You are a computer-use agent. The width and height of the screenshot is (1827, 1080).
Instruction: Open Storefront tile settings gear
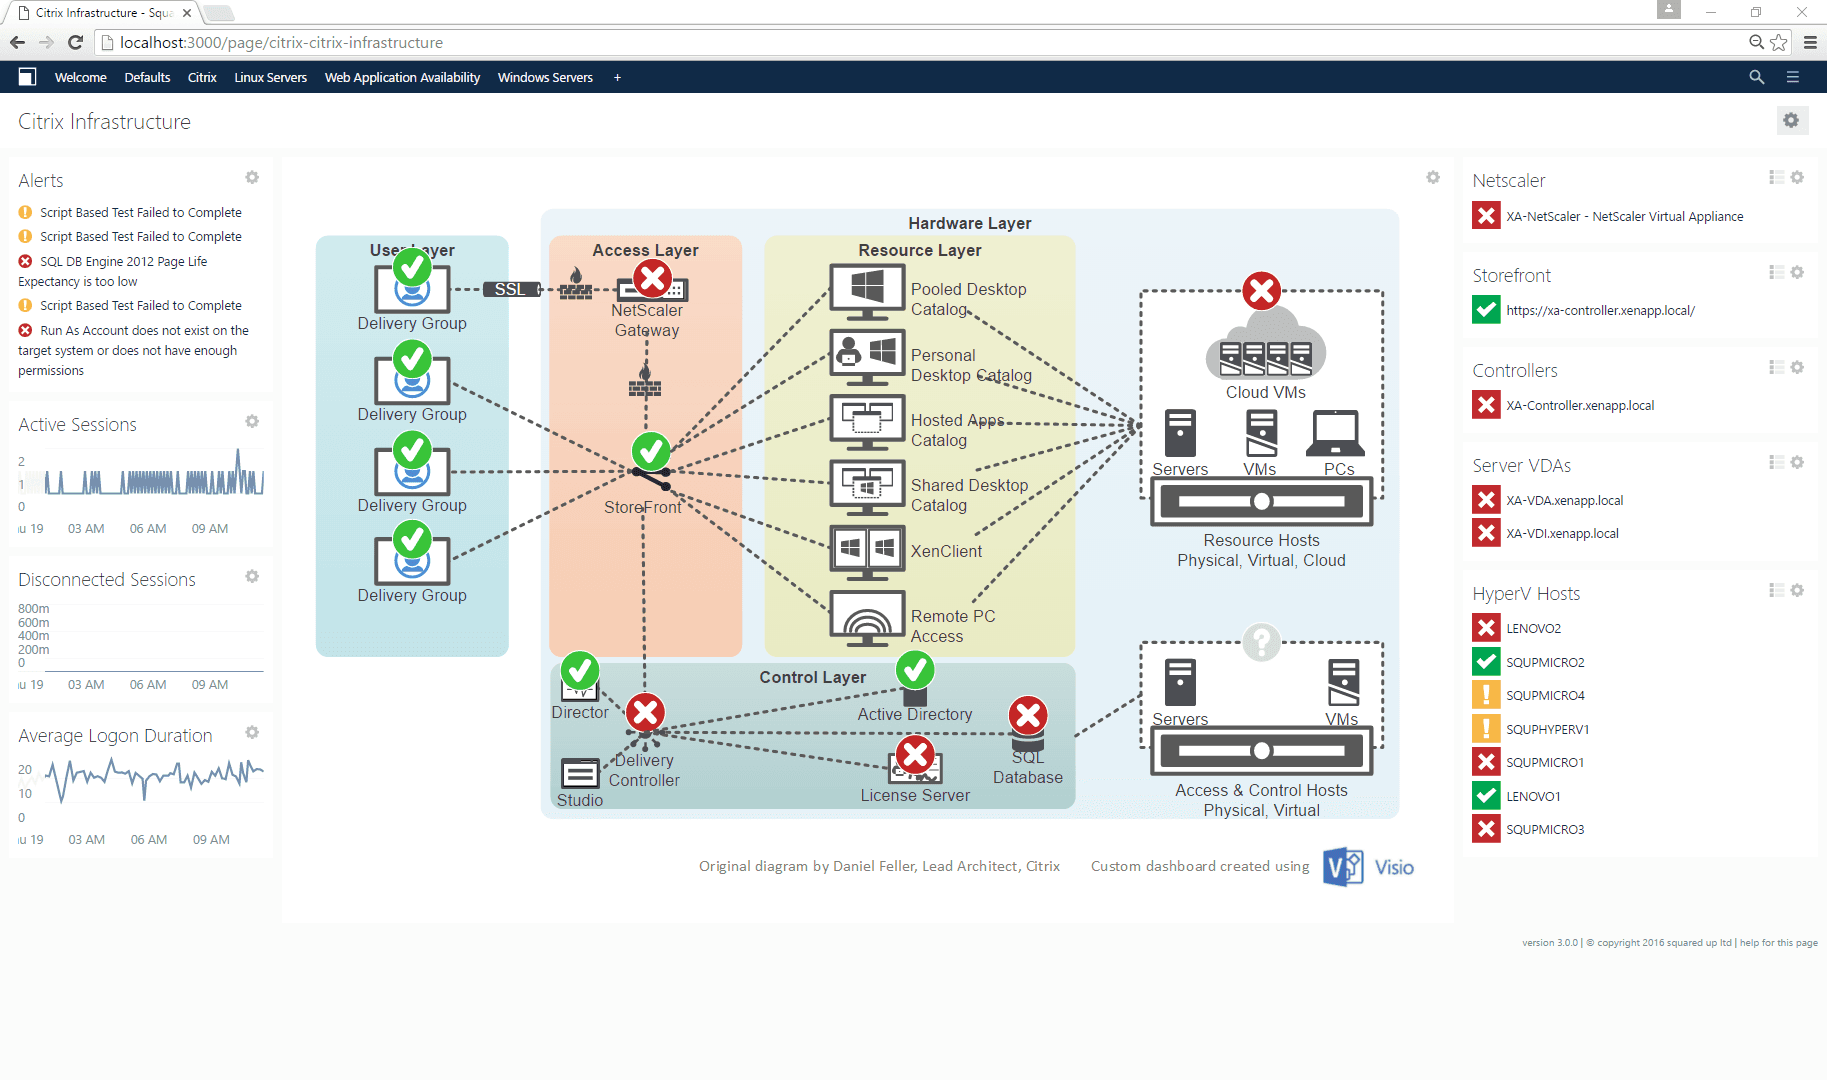click(1797, 272)
